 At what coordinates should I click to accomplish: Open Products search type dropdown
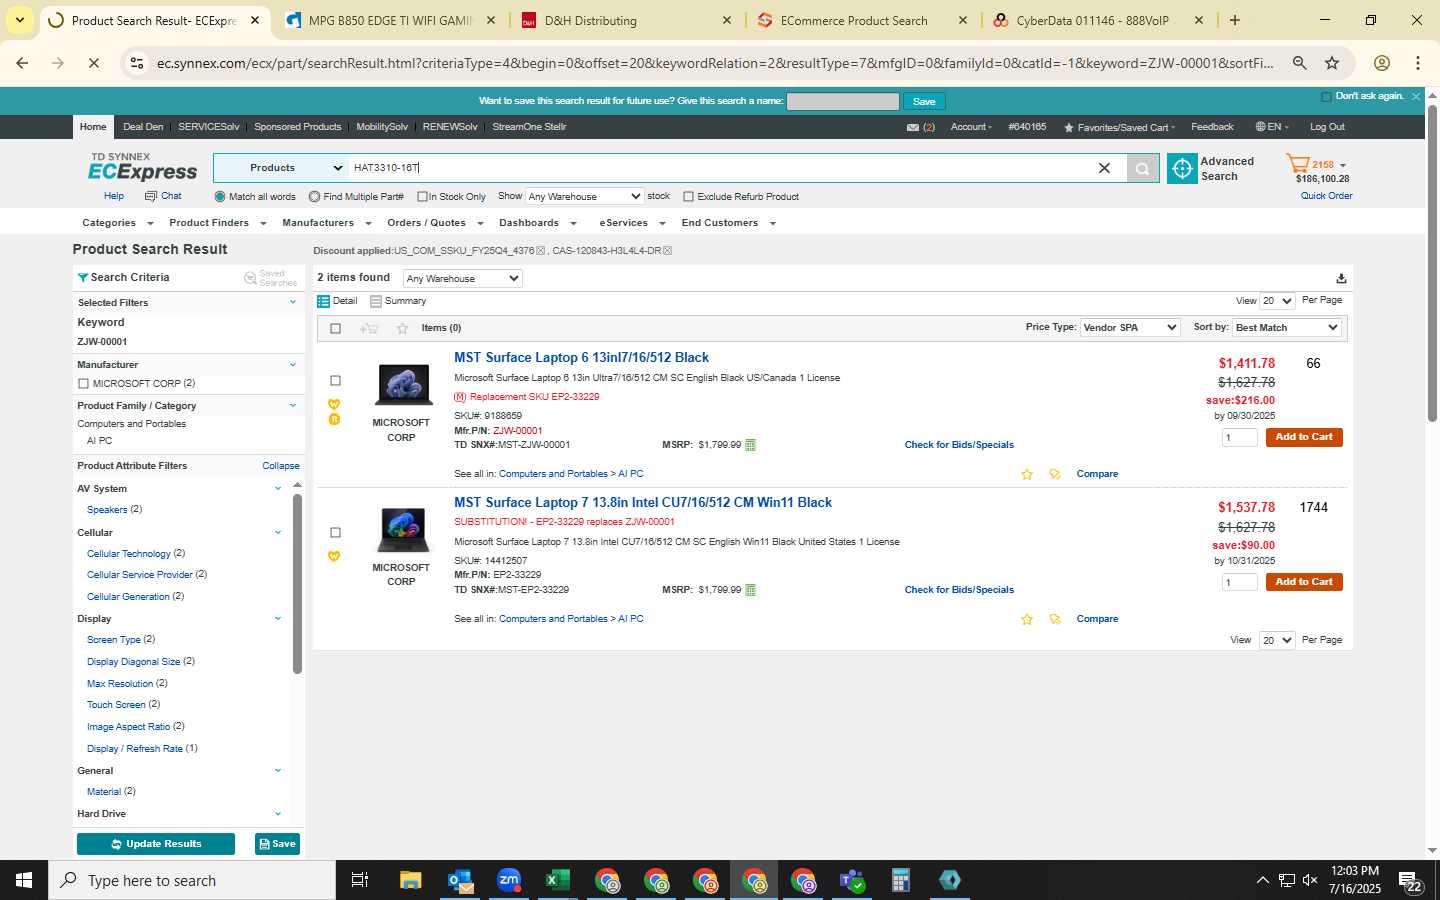(x=280, y=168)
